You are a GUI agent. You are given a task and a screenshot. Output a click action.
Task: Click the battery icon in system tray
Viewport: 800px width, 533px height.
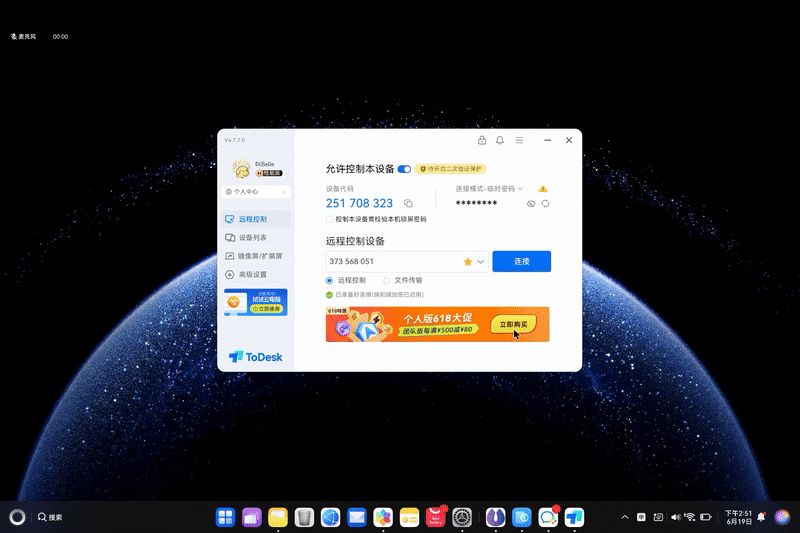coord(706,517)
